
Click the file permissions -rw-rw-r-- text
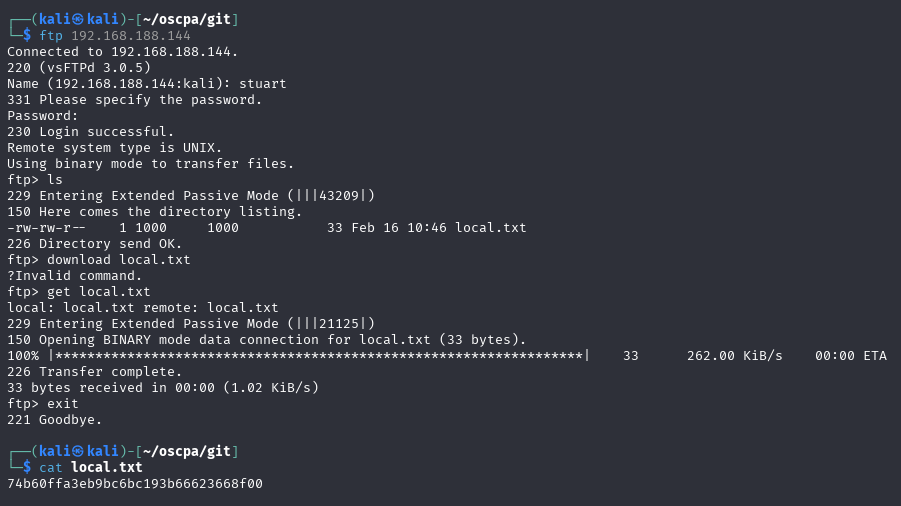47,228
